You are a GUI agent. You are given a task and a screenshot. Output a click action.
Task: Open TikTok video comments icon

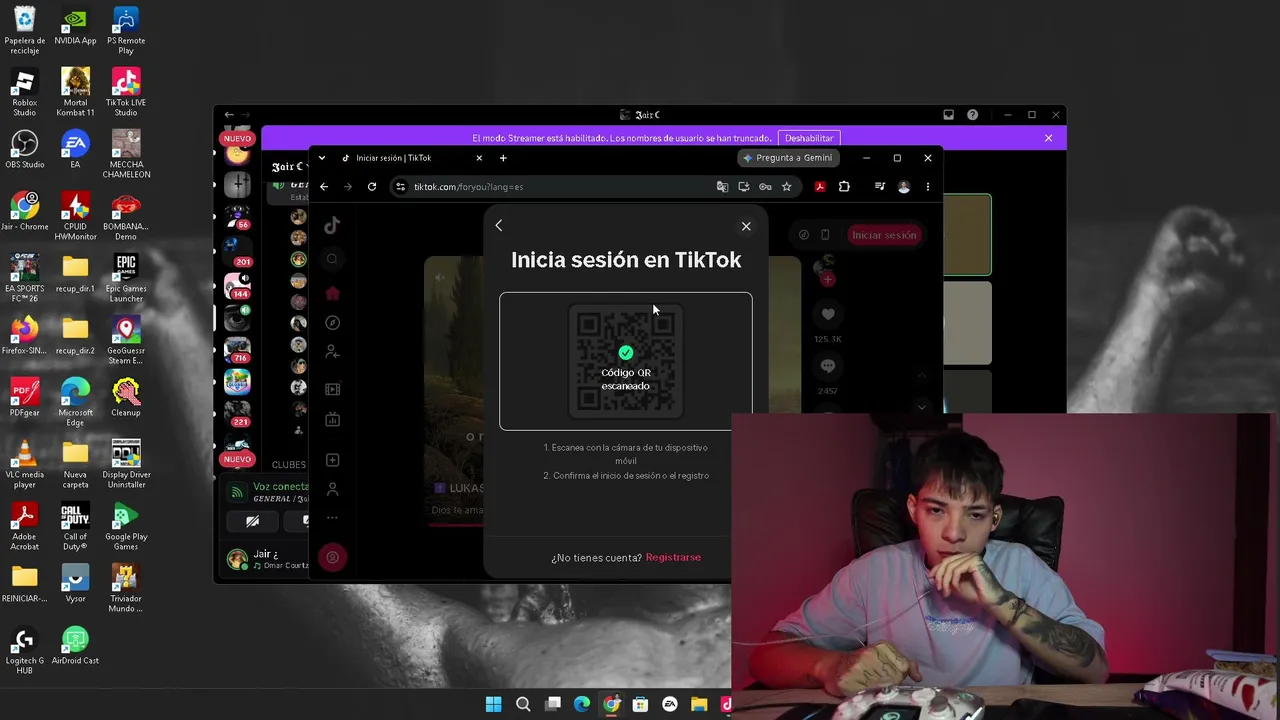[x=828, y=367]
